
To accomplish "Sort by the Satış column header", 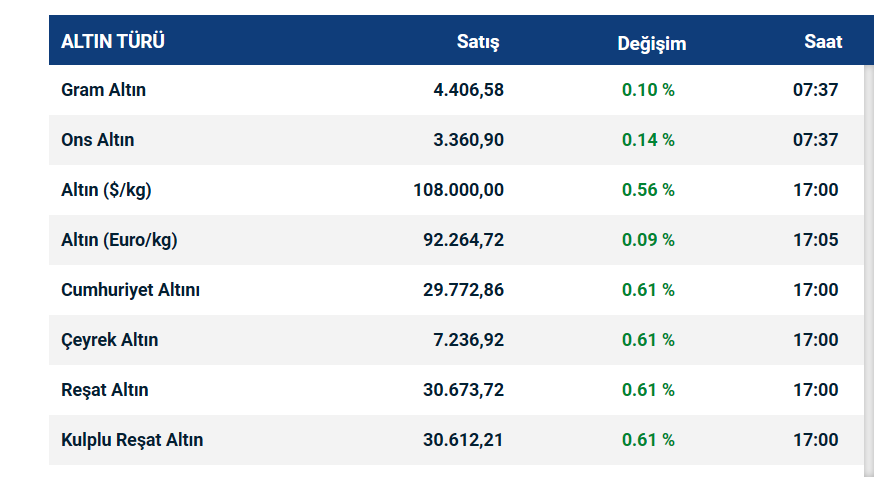I will coord(478,42).
